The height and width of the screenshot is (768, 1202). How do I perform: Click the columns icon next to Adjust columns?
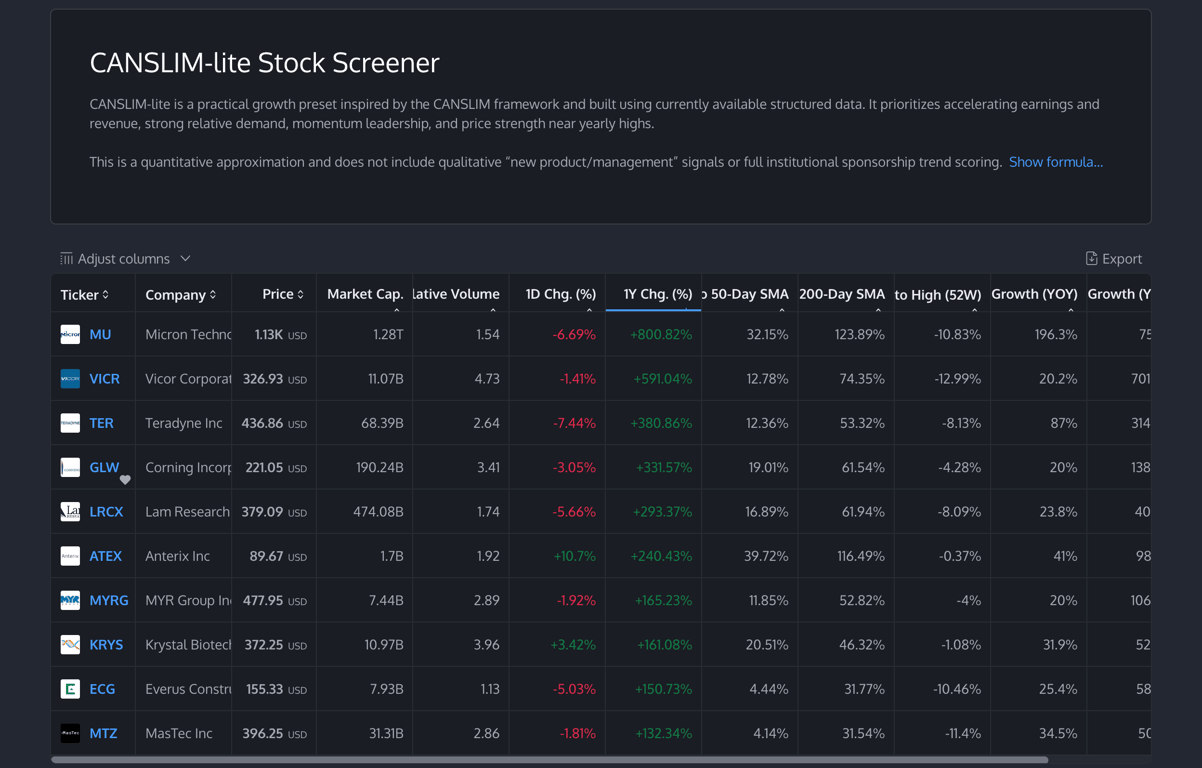66,258
